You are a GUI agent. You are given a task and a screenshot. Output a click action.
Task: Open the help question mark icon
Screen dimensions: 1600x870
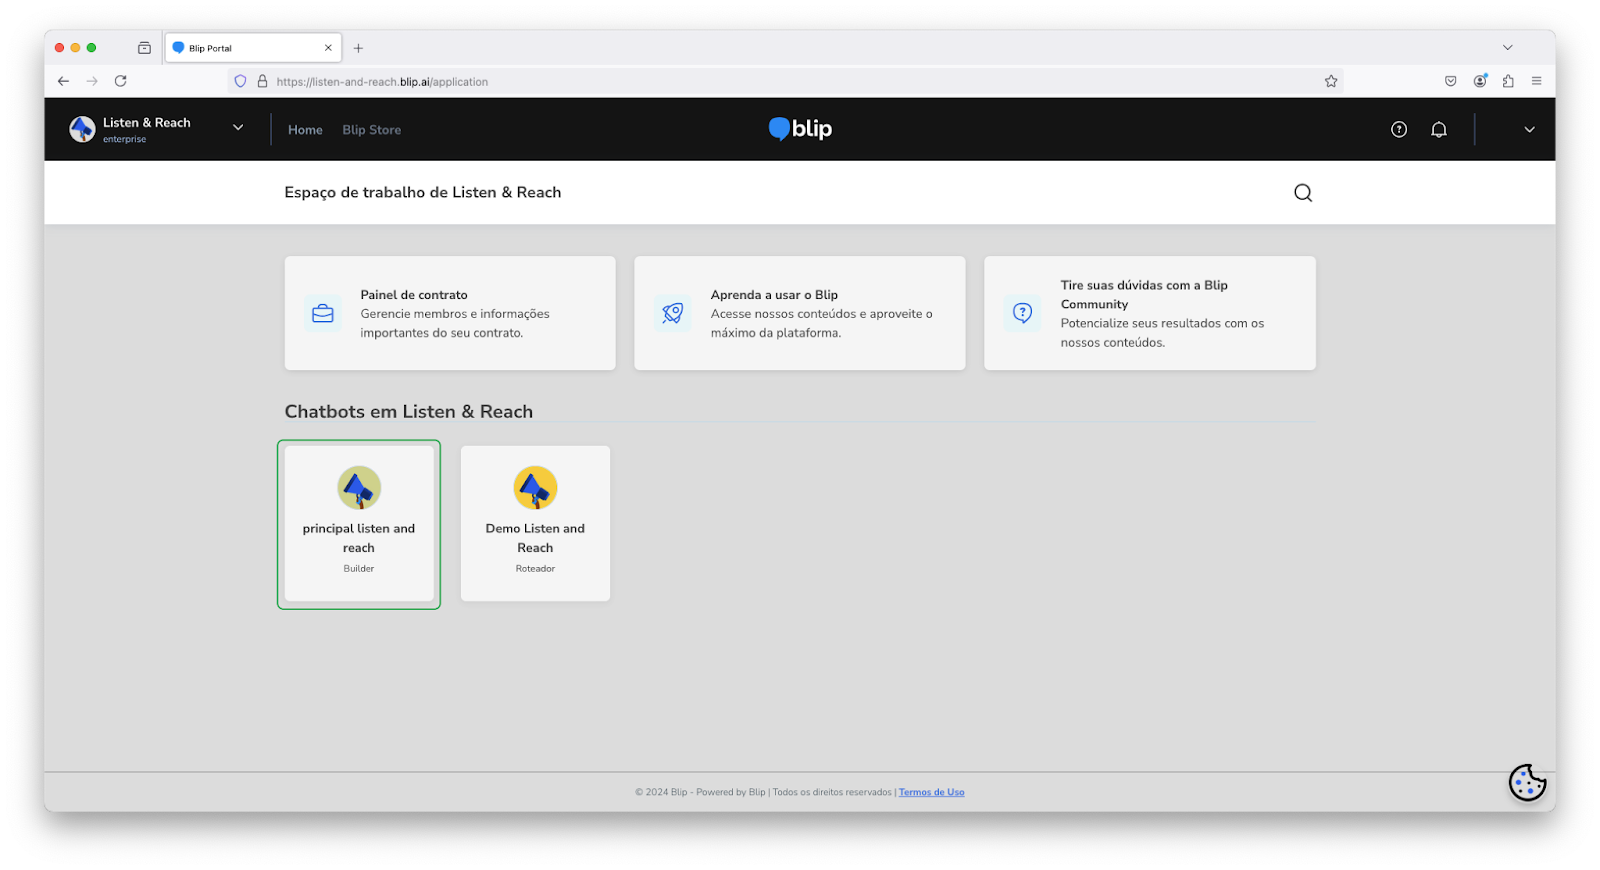tap(1399, 129)
